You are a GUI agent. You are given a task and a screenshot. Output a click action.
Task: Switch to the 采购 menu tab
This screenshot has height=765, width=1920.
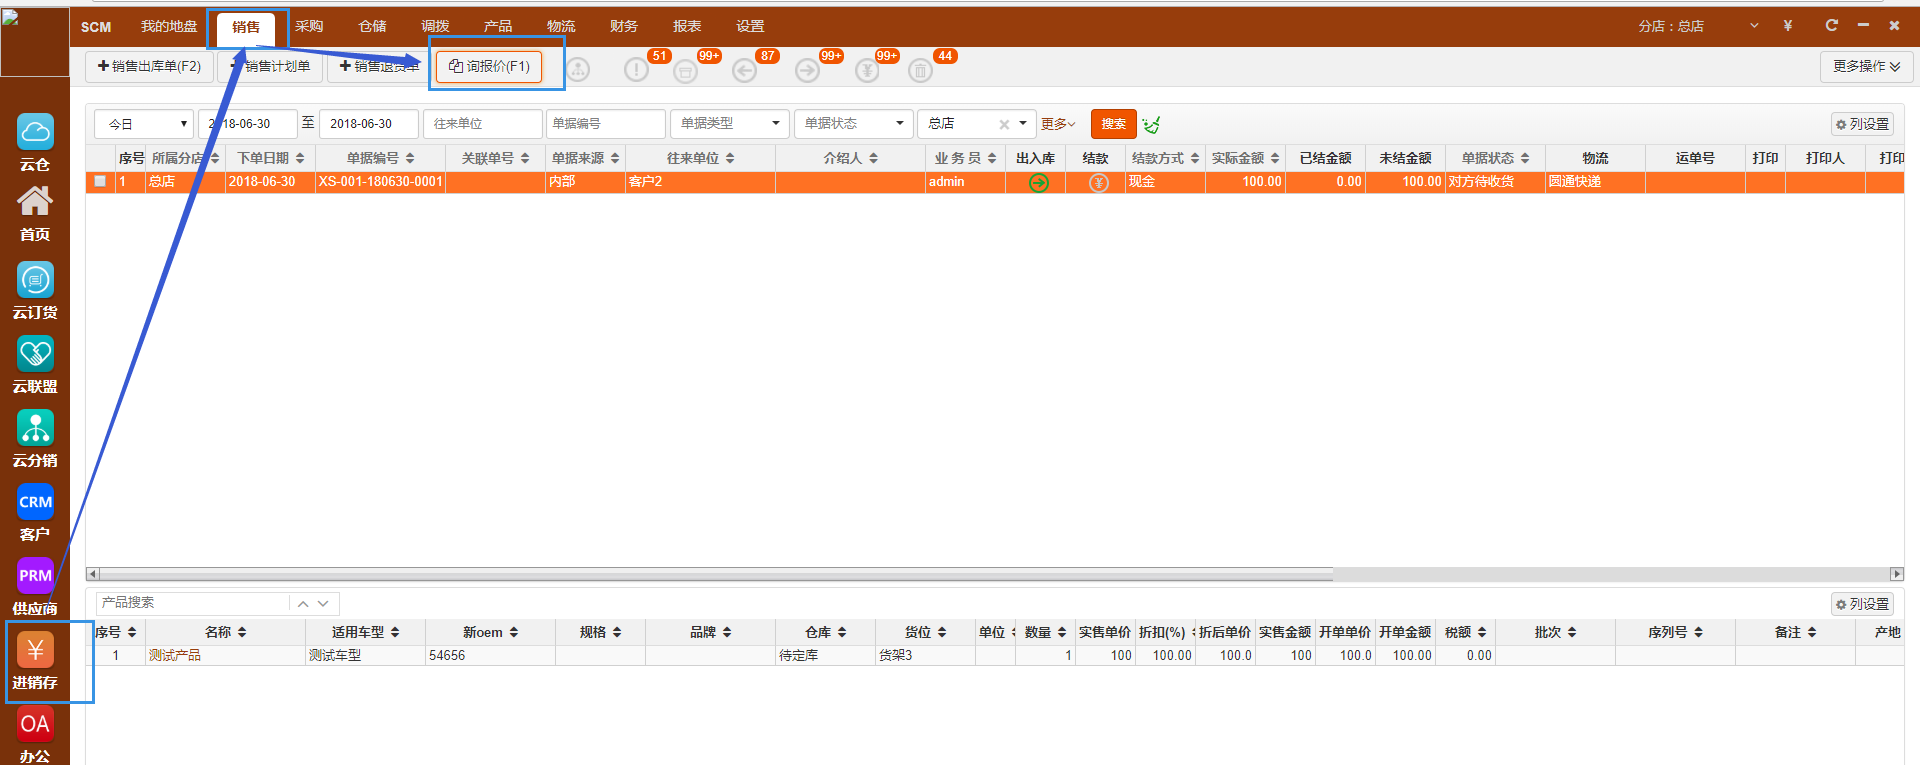[309, 26]
